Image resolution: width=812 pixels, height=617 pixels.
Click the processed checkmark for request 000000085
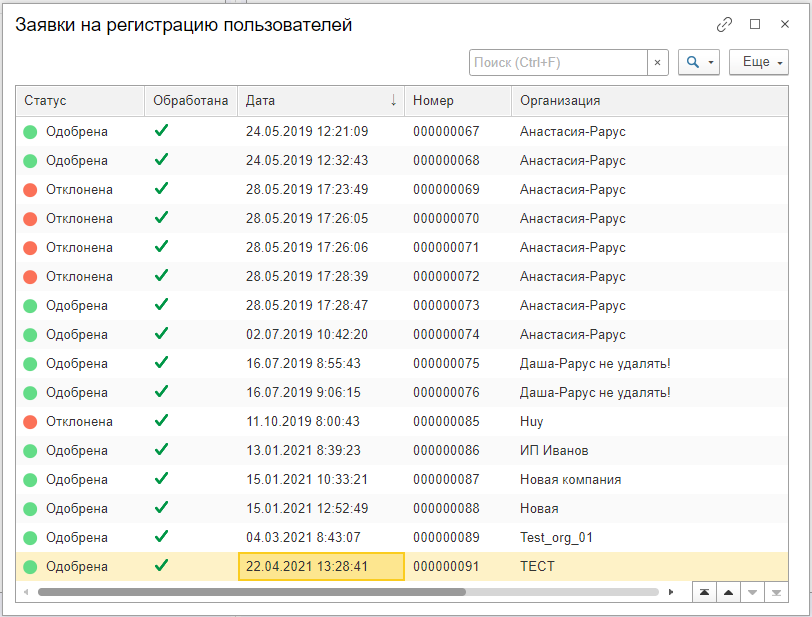tap(161, 421)
